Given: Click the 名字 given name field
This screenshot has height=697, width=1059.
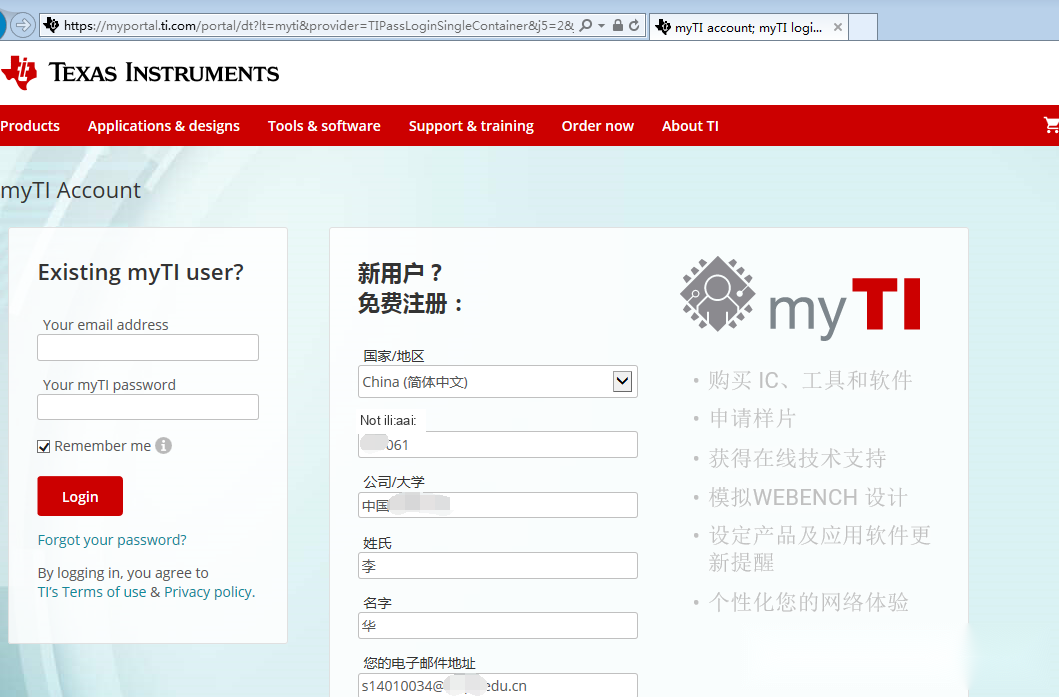Looking at the screenshot, I should [x=498, y=625].
